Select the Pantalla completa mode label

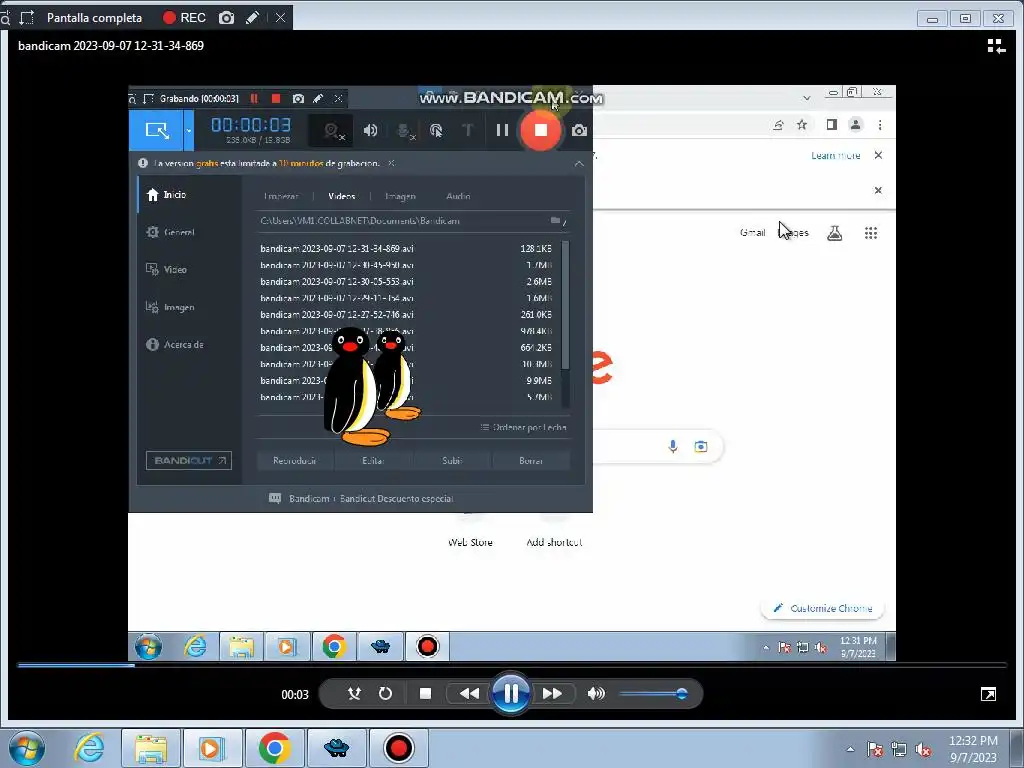click(x=94, y=18)
